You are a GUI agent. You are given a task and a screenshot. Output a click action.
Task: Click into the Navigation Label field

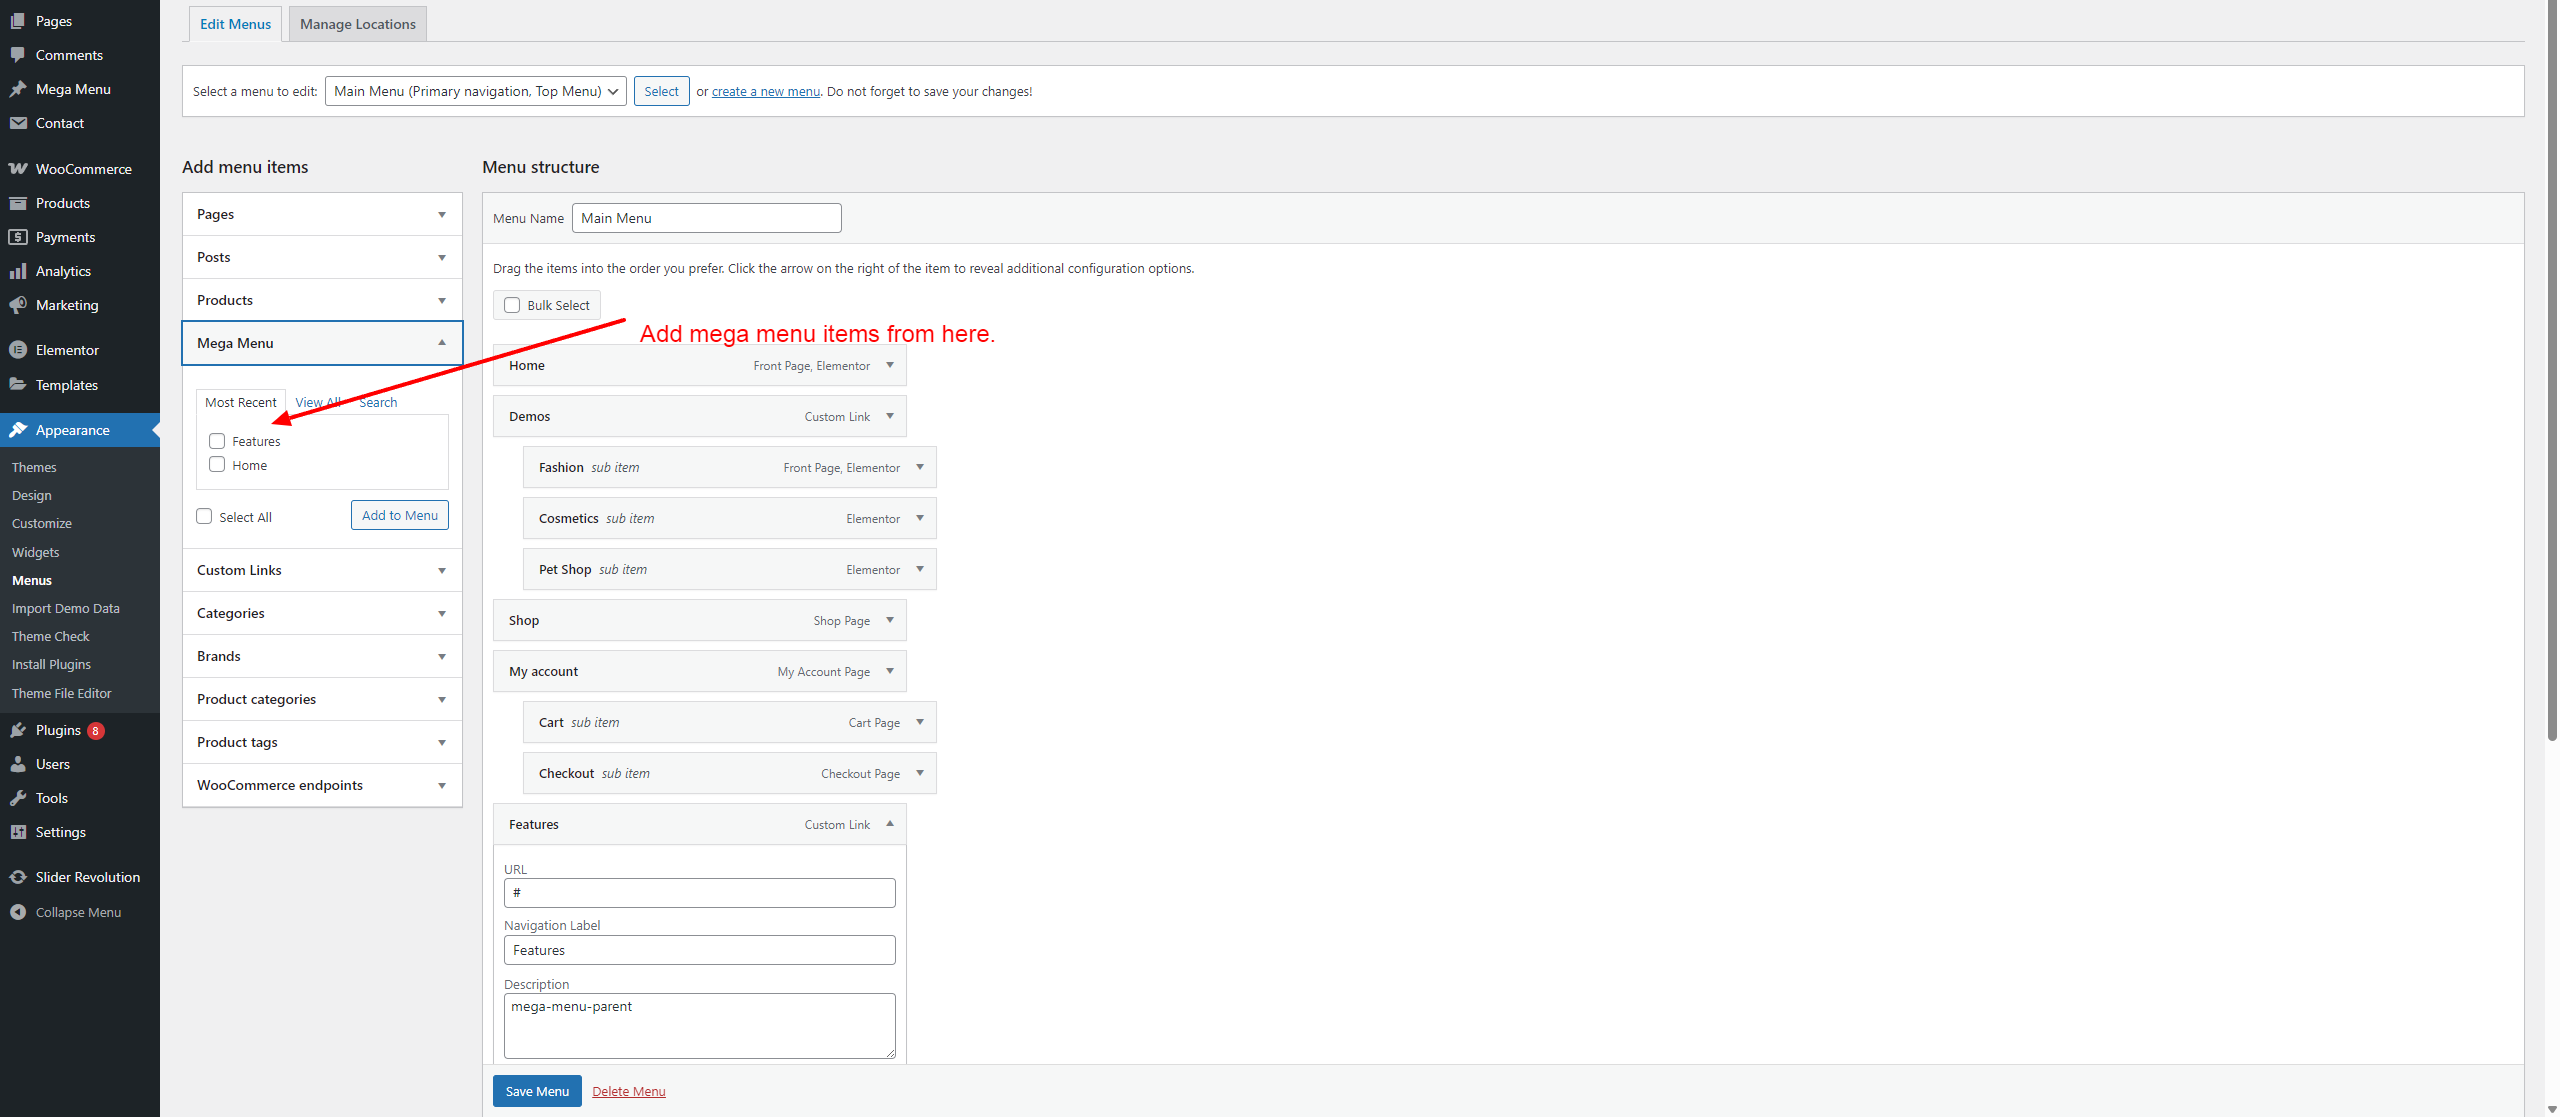point(699,950)
